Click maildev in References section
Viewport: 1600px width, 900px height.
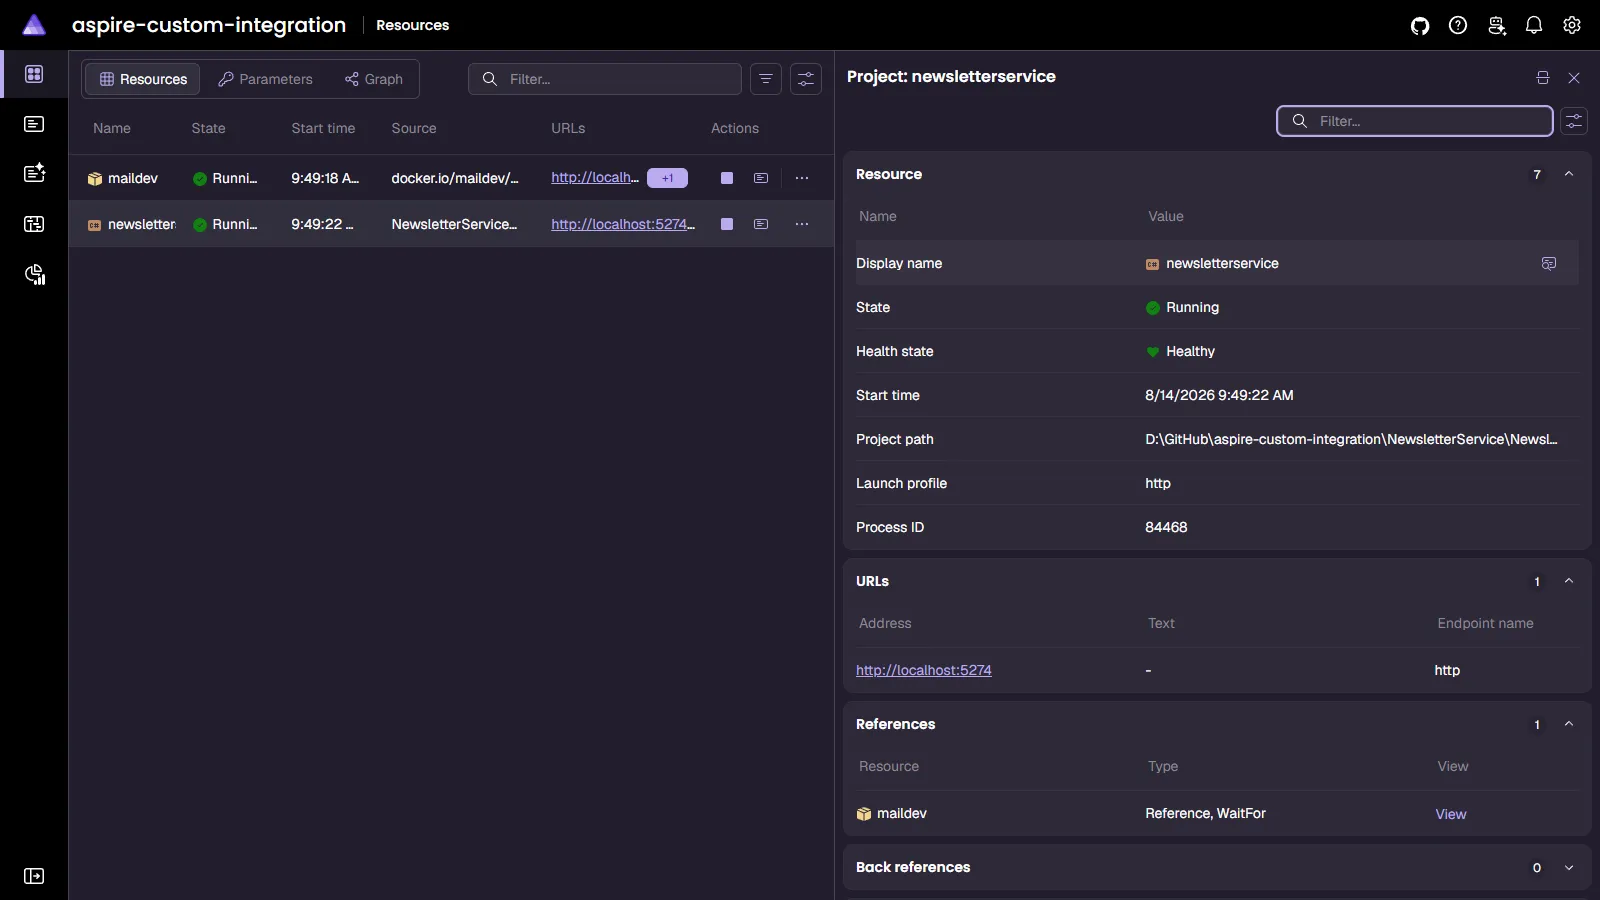[x=902, y=813]
